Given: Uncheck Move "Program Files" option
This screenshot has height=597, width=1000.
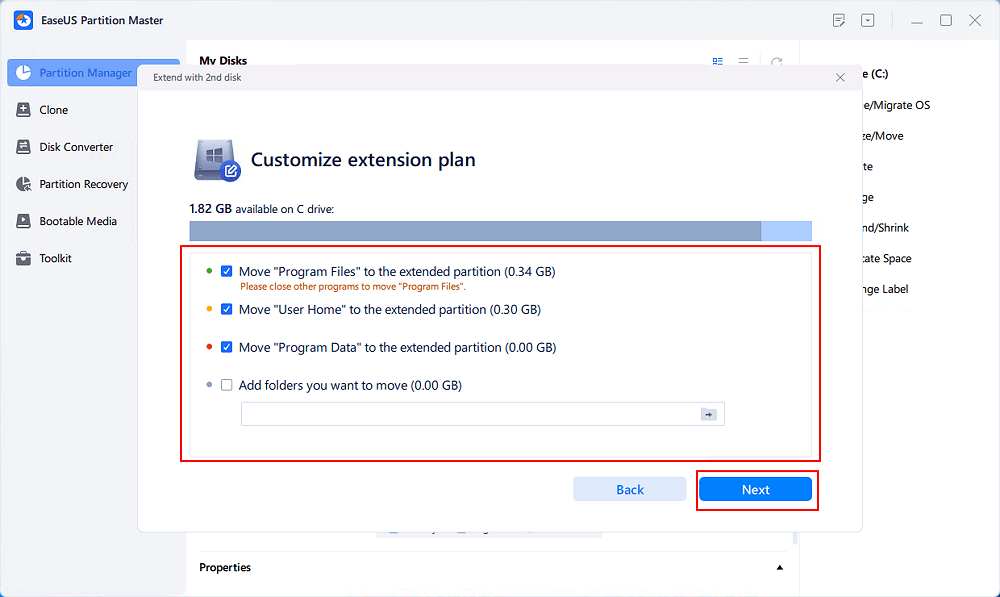Looking at the screenshot, I should [227, 271].
